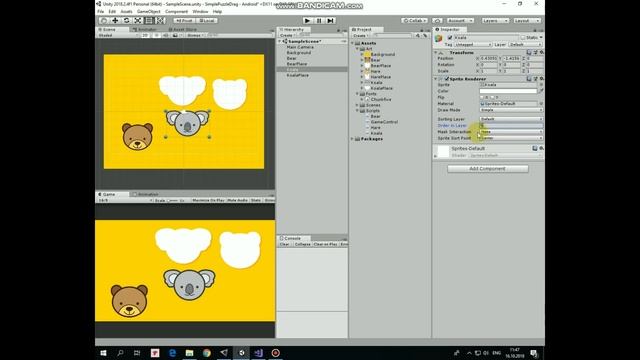Screen dimensions: 640x360
Task: Switch to the Console tab
Action: click(x=293, y=238)
